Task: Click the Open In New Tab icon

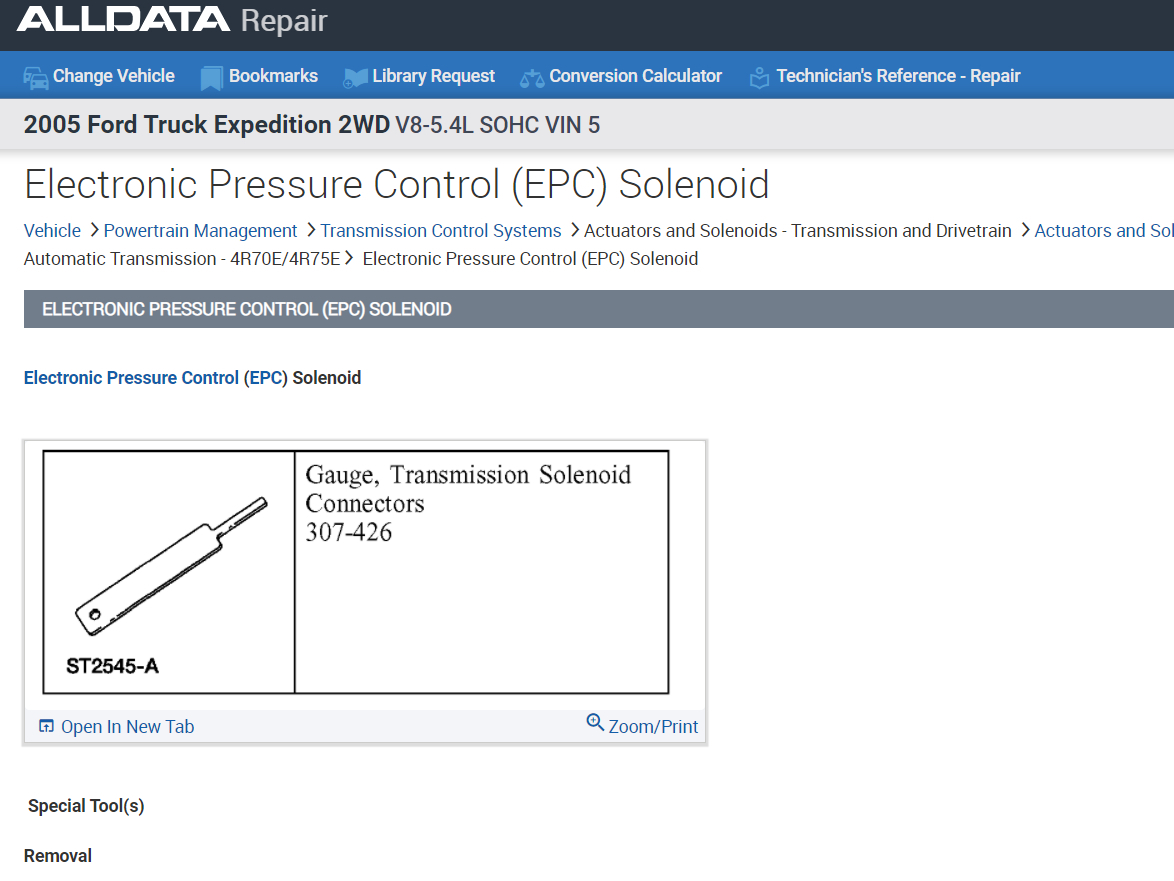Action: [46, 726]
